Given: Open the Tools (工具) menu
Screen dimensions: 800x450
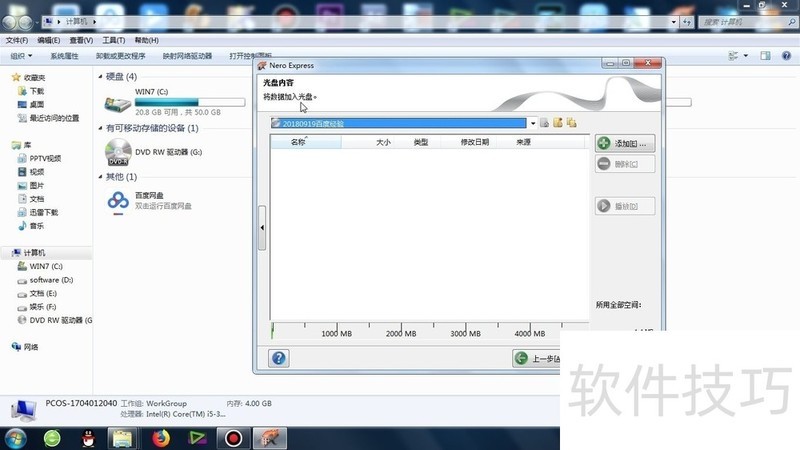Looking at the screenshot, I should pos(112,40).
